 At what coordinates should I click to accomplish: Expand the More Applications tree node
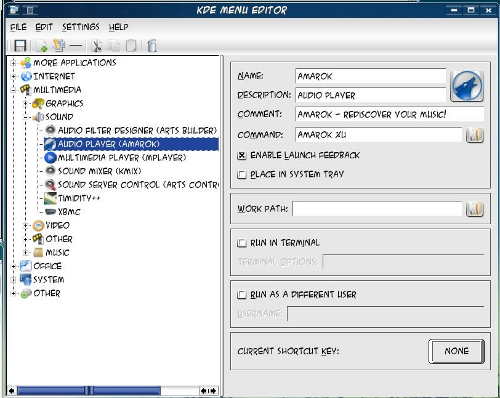point(13,63)
